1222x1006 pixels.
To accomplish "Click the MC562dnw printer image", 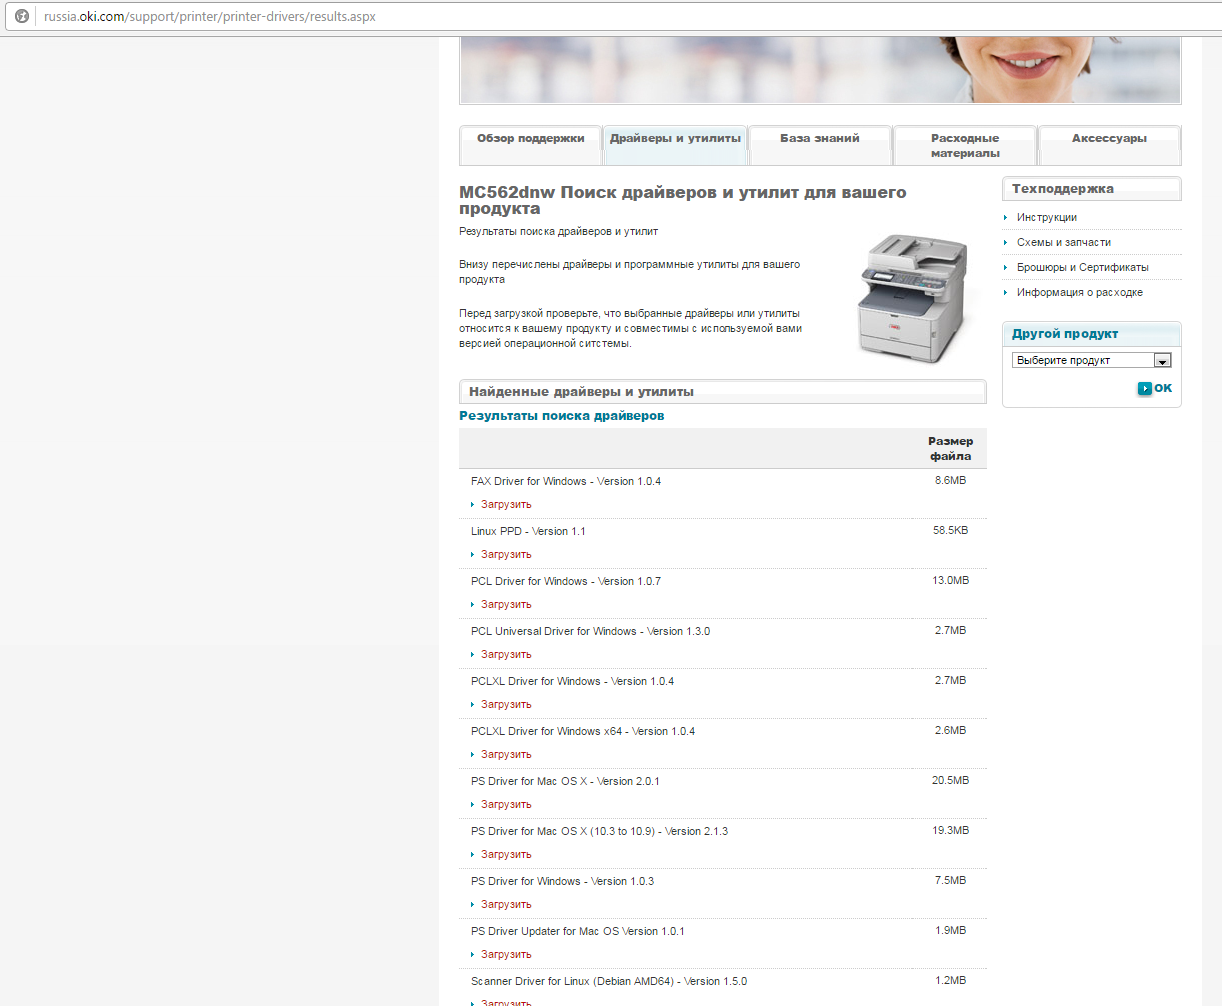I will point(913,298).
